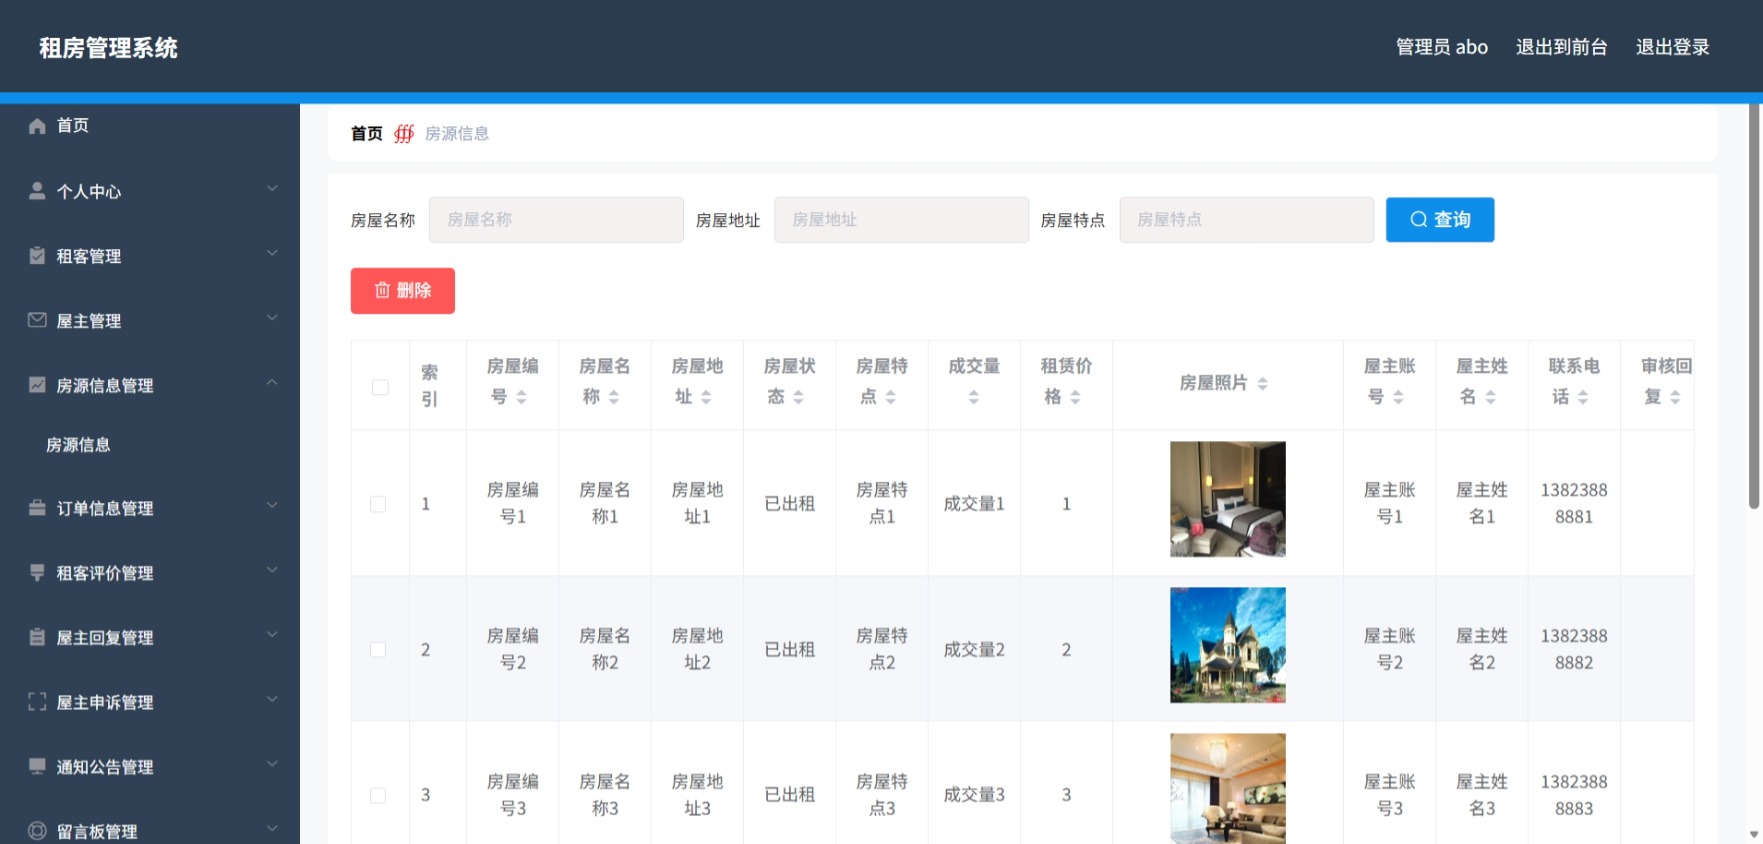Click the blue 查询 search button
1763x844 pixels.
pyautogui.click(x=1440, y=220)
